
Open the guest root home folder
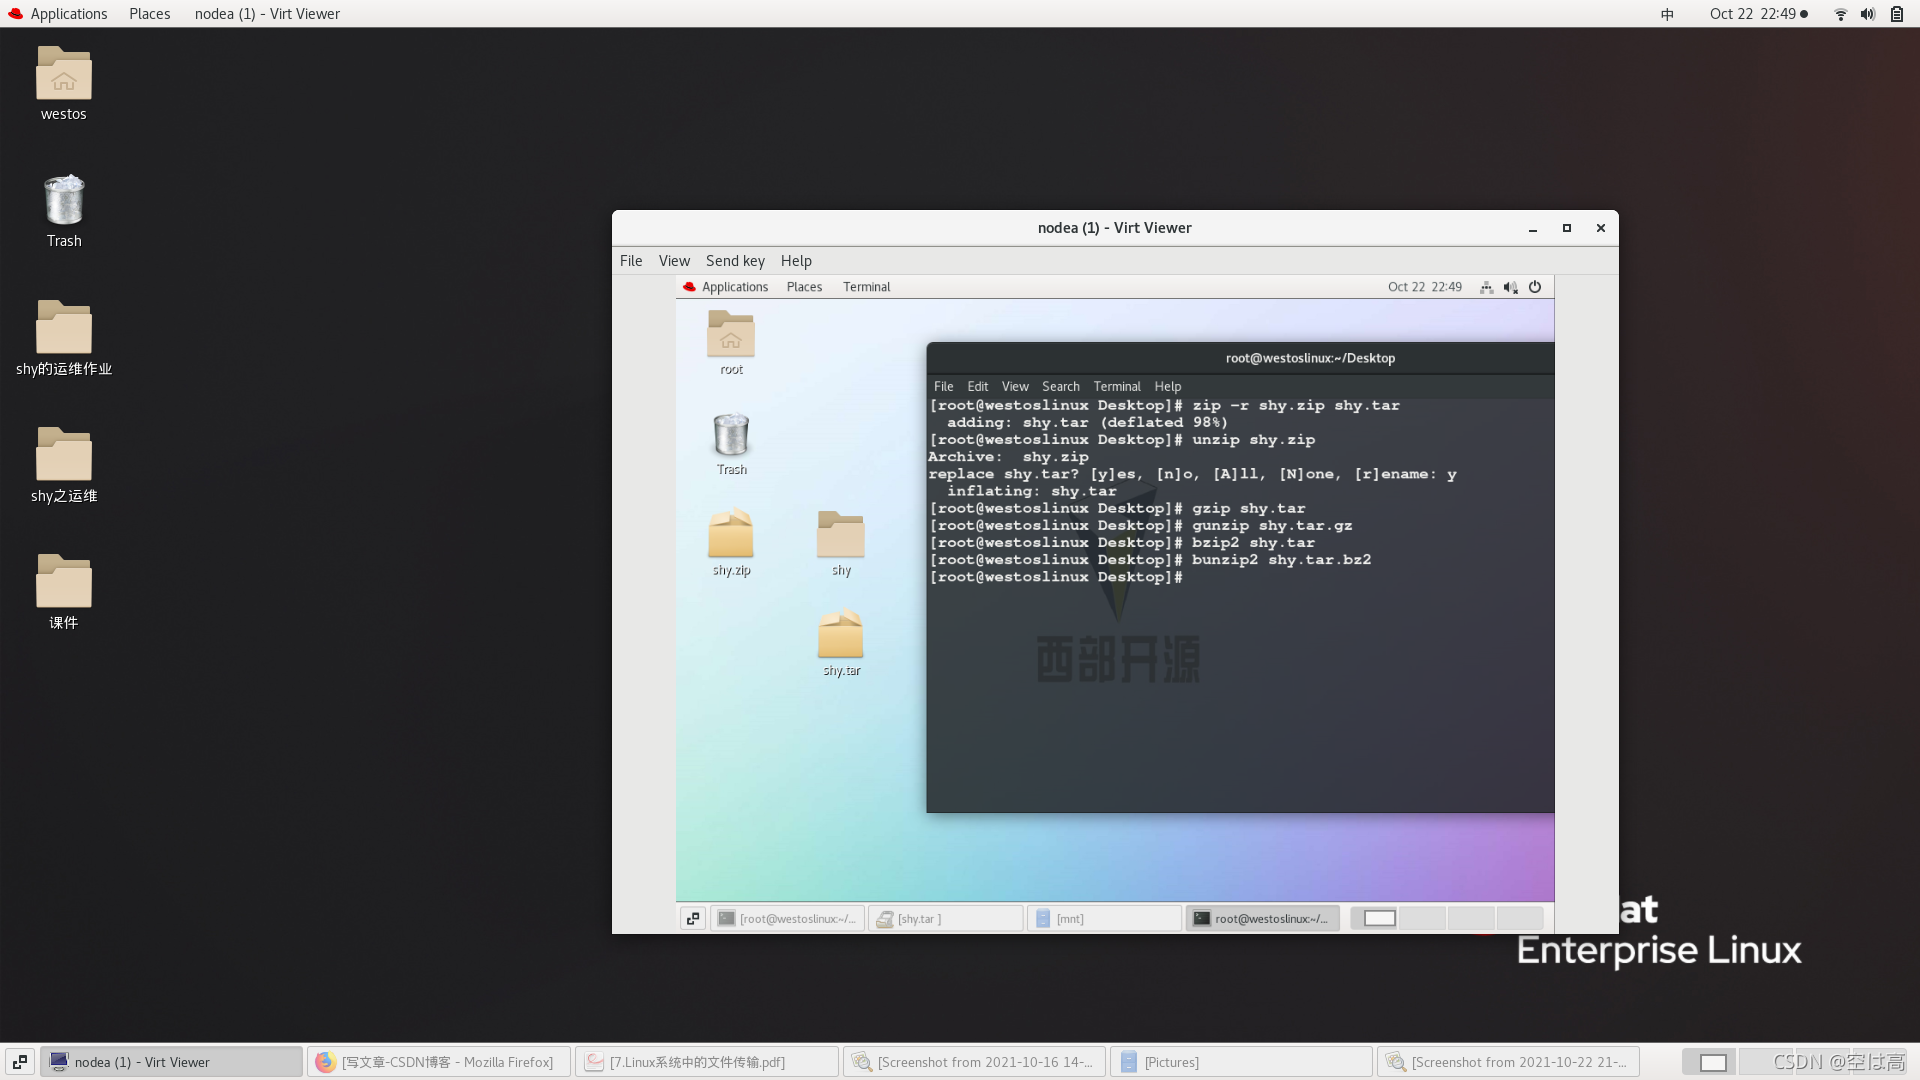(x=731, y=335)
